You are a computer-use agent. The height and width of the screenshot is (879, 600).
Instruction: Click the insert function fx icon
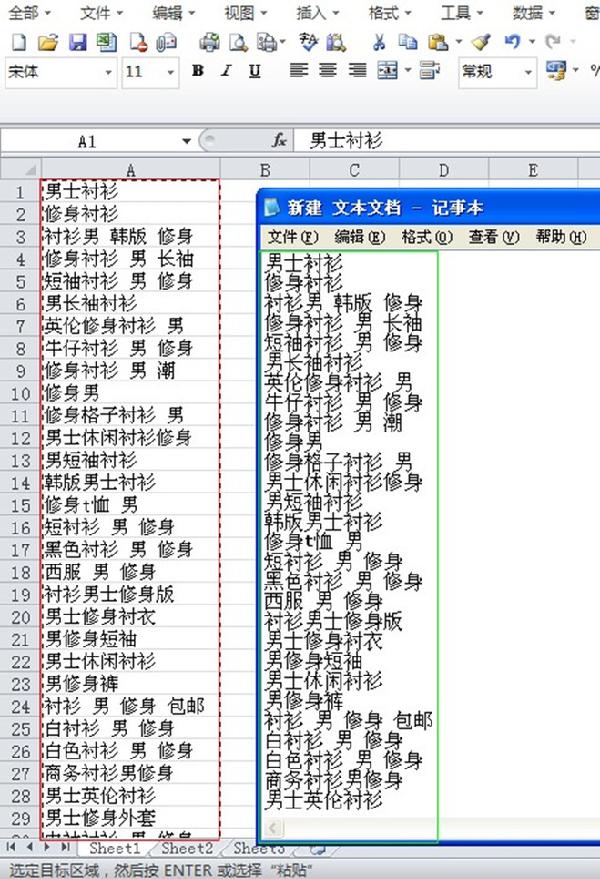click(x=280, y=141)
